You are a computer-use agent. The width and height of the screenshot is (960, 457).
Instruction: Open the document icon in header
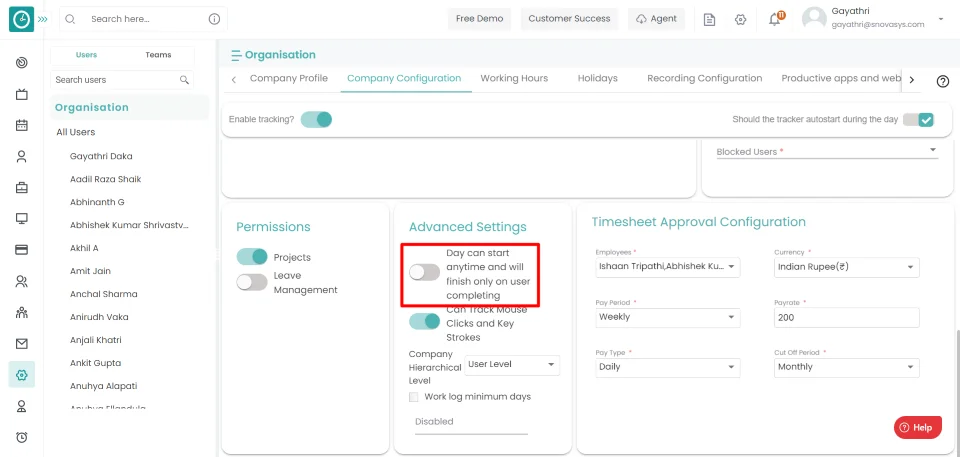click(x=709, y=19)
